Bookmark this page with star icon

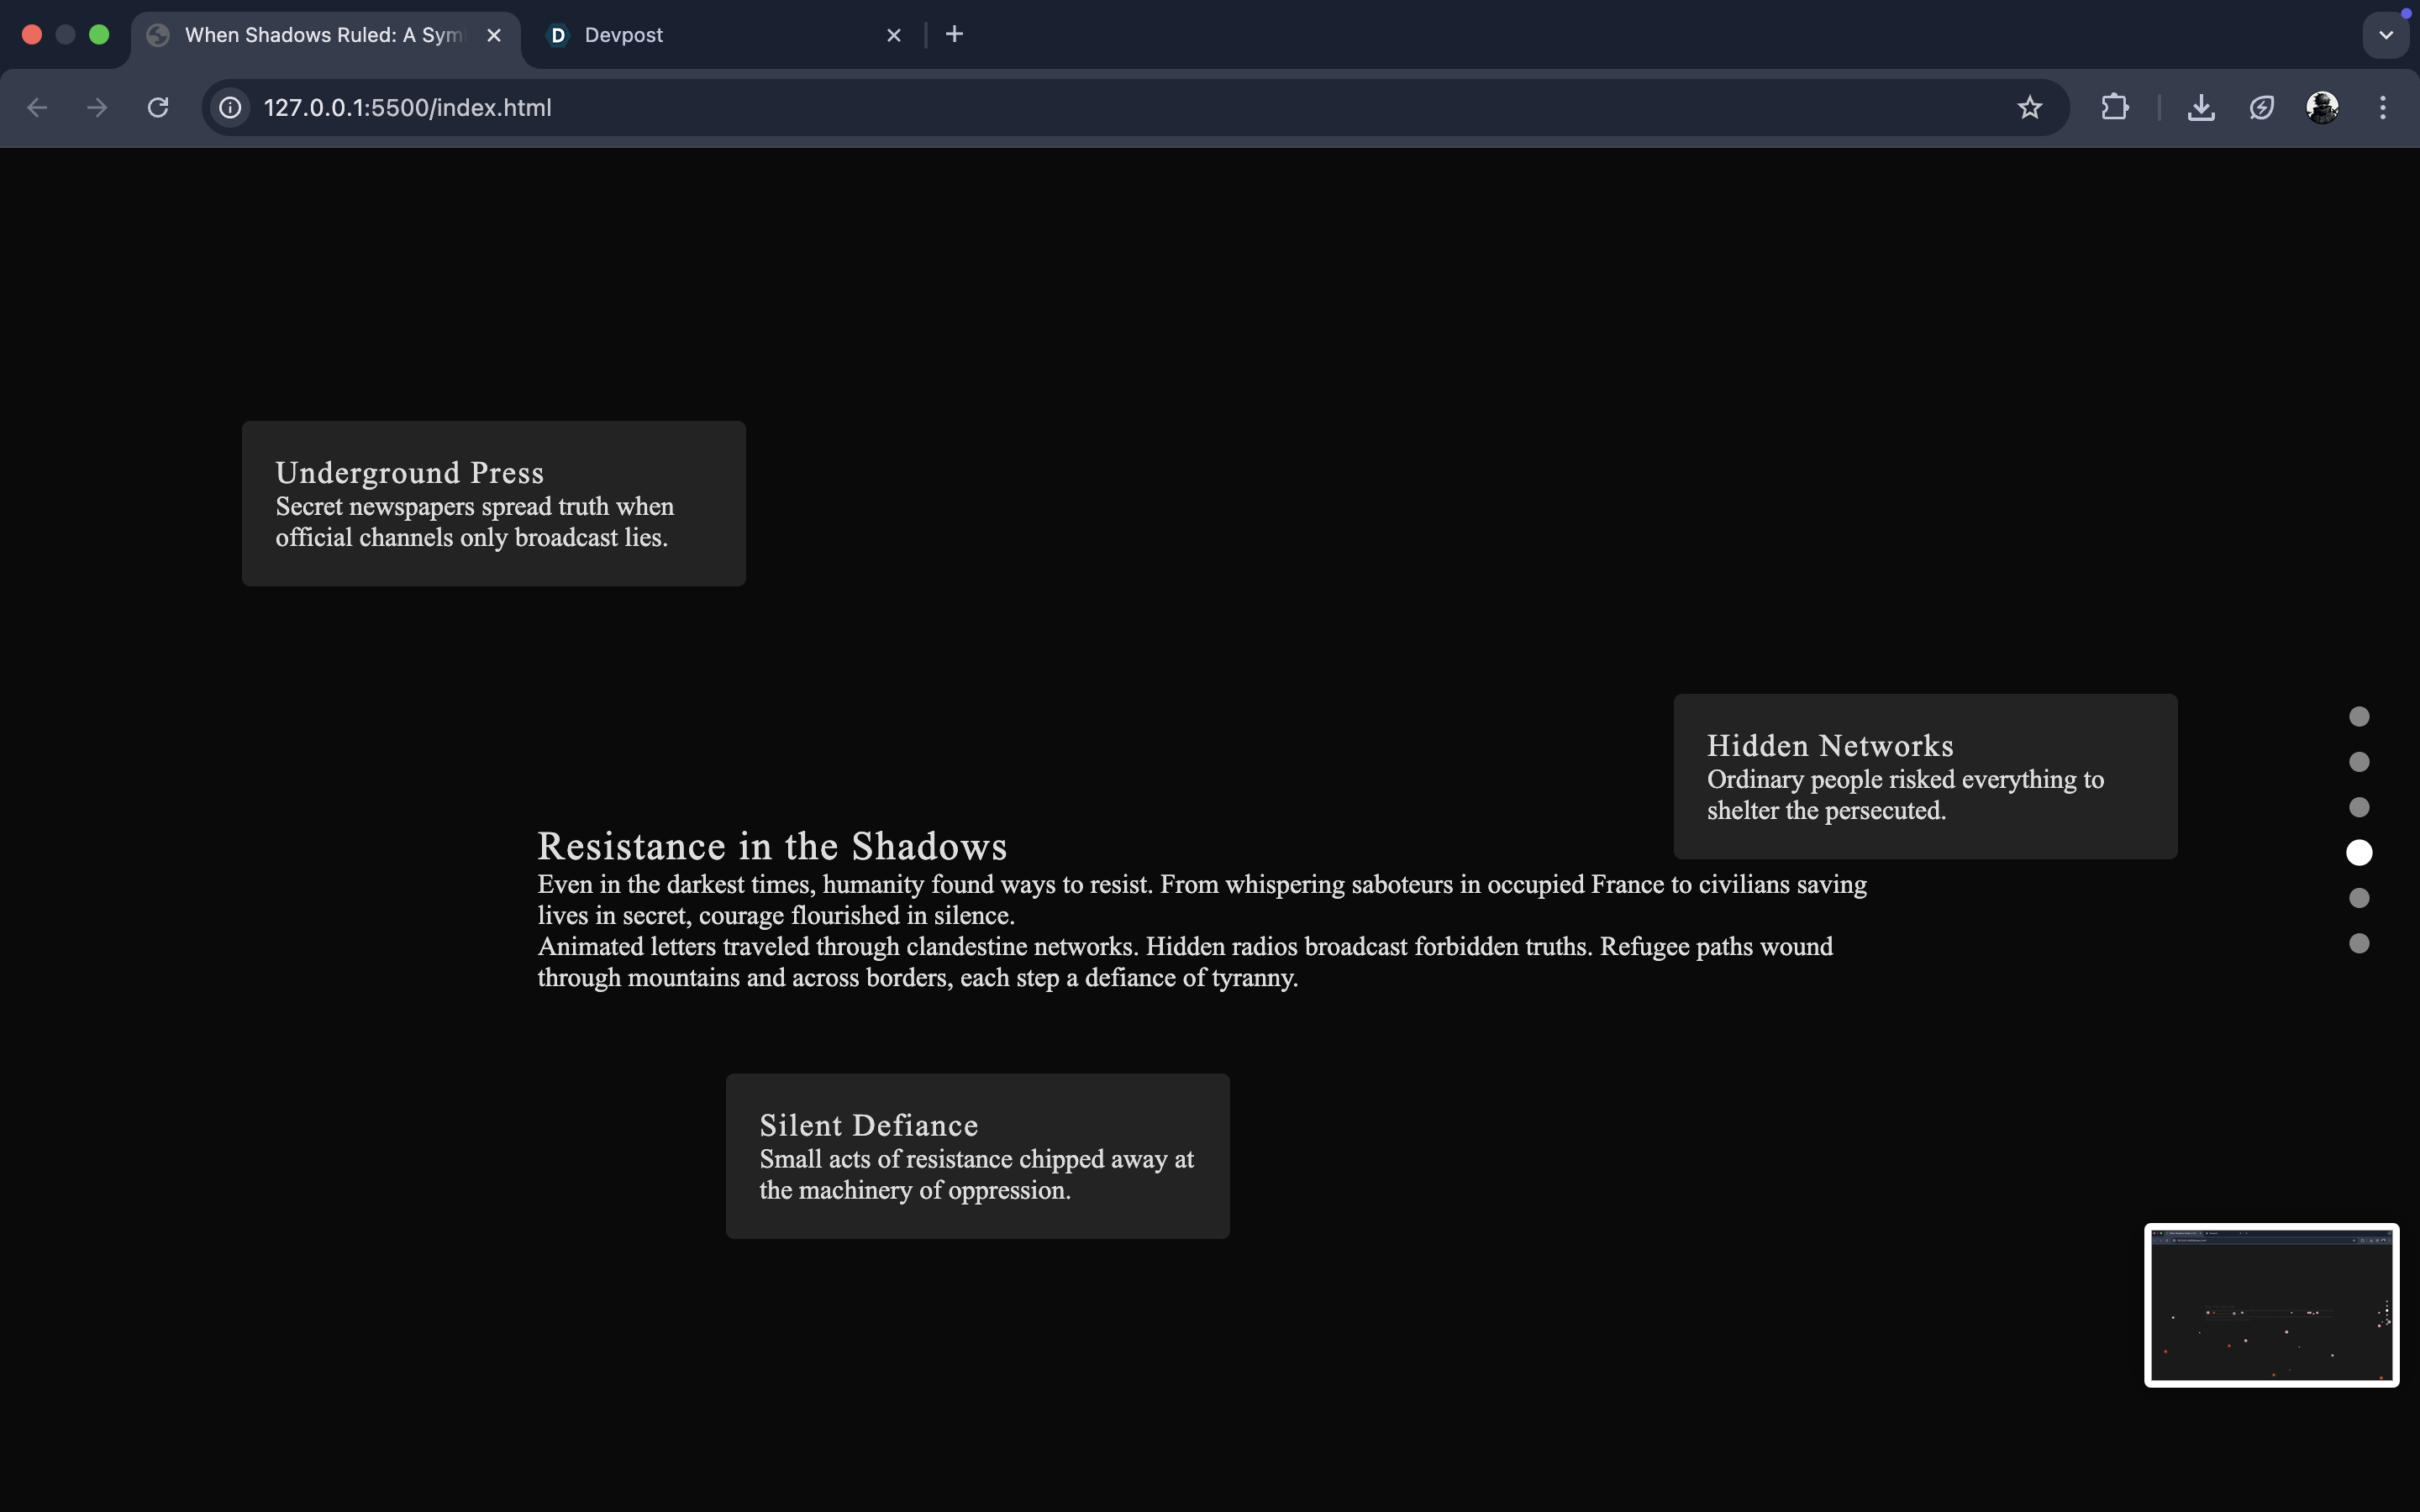(2029, 108)
